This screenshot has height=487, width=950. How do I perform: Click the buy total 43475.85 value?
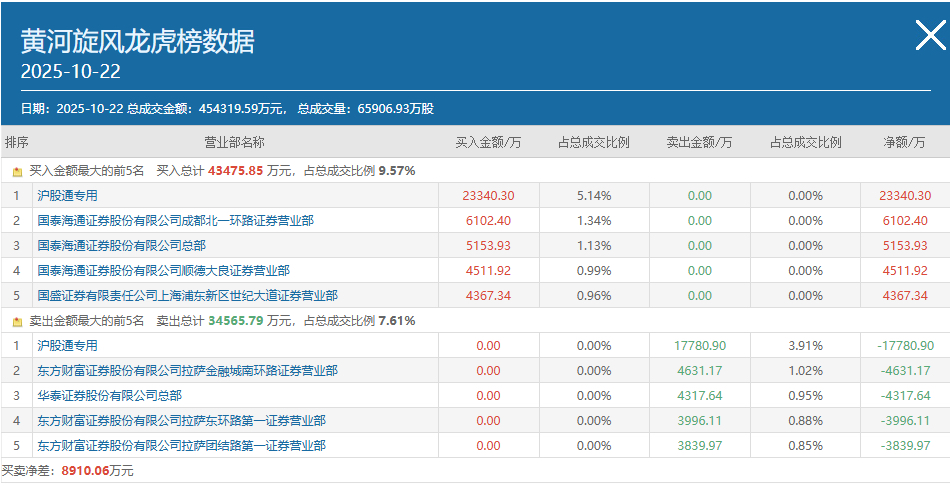236,171
